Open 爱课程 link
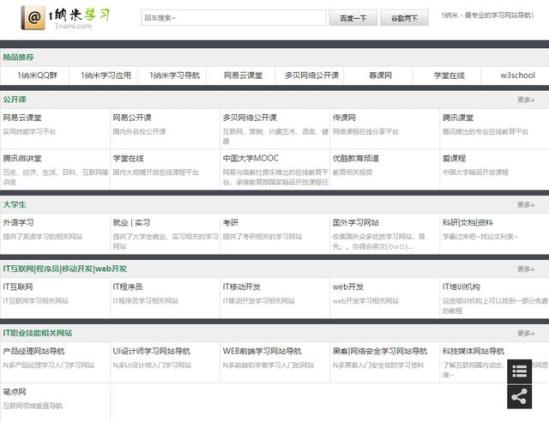This screenshot has width=549, height=422. 454,158
